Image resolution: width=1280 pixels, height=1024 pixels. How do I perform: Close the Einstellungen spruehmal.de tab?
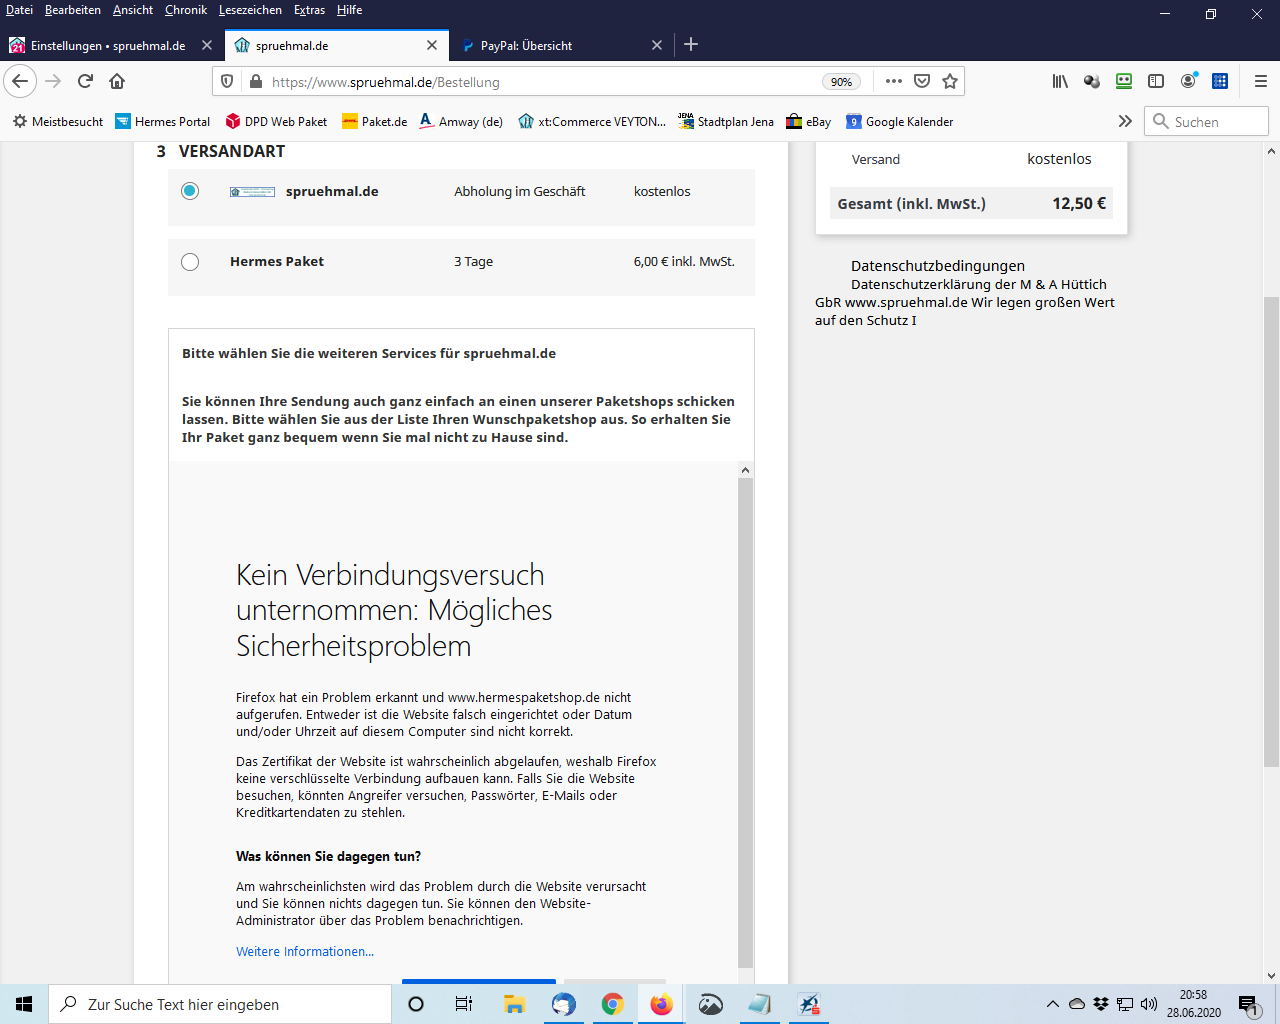click(207, 45)
